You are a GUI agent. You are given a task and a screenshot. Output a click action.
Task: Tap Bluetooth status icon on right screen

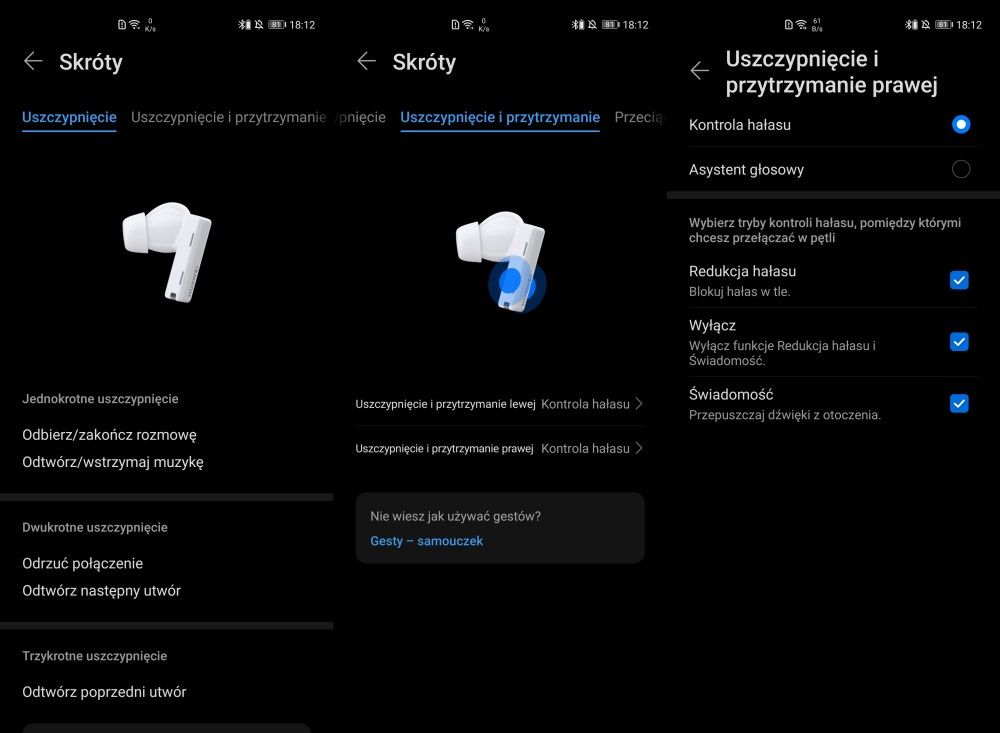[x=911, y=25]
